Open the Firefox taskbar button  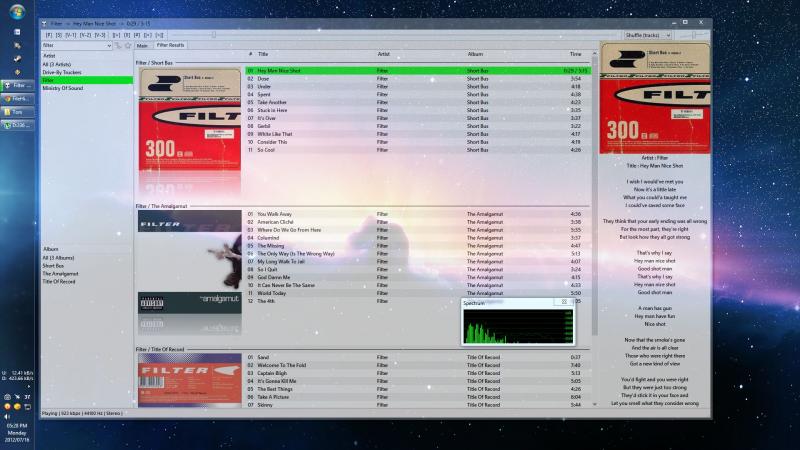pos(17,98)
